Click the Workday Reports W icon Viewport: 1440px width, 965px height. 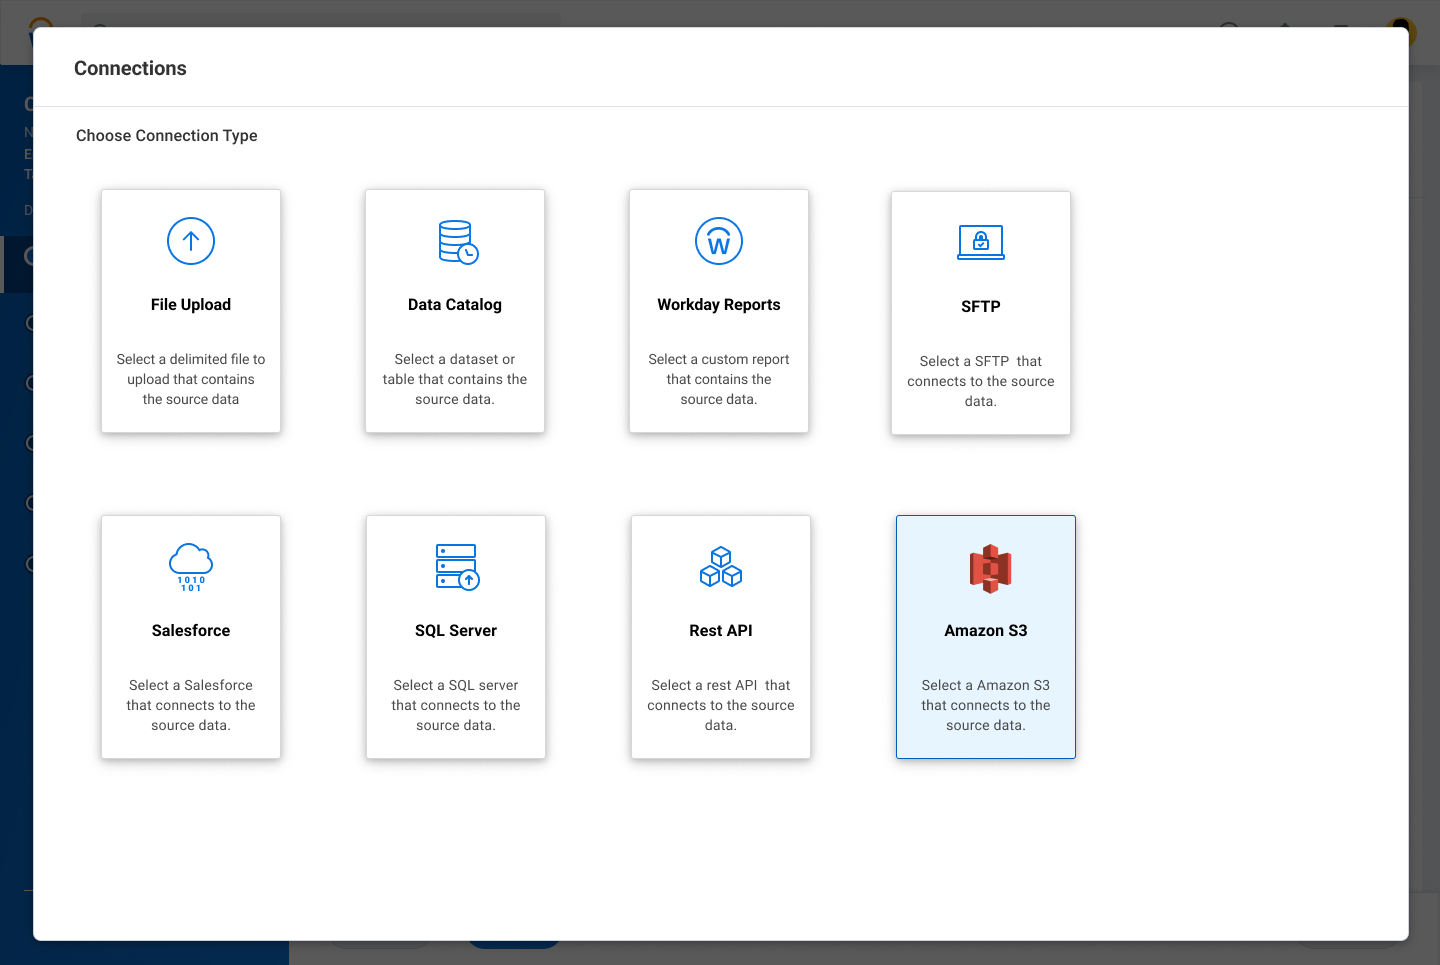click(719, 241)
